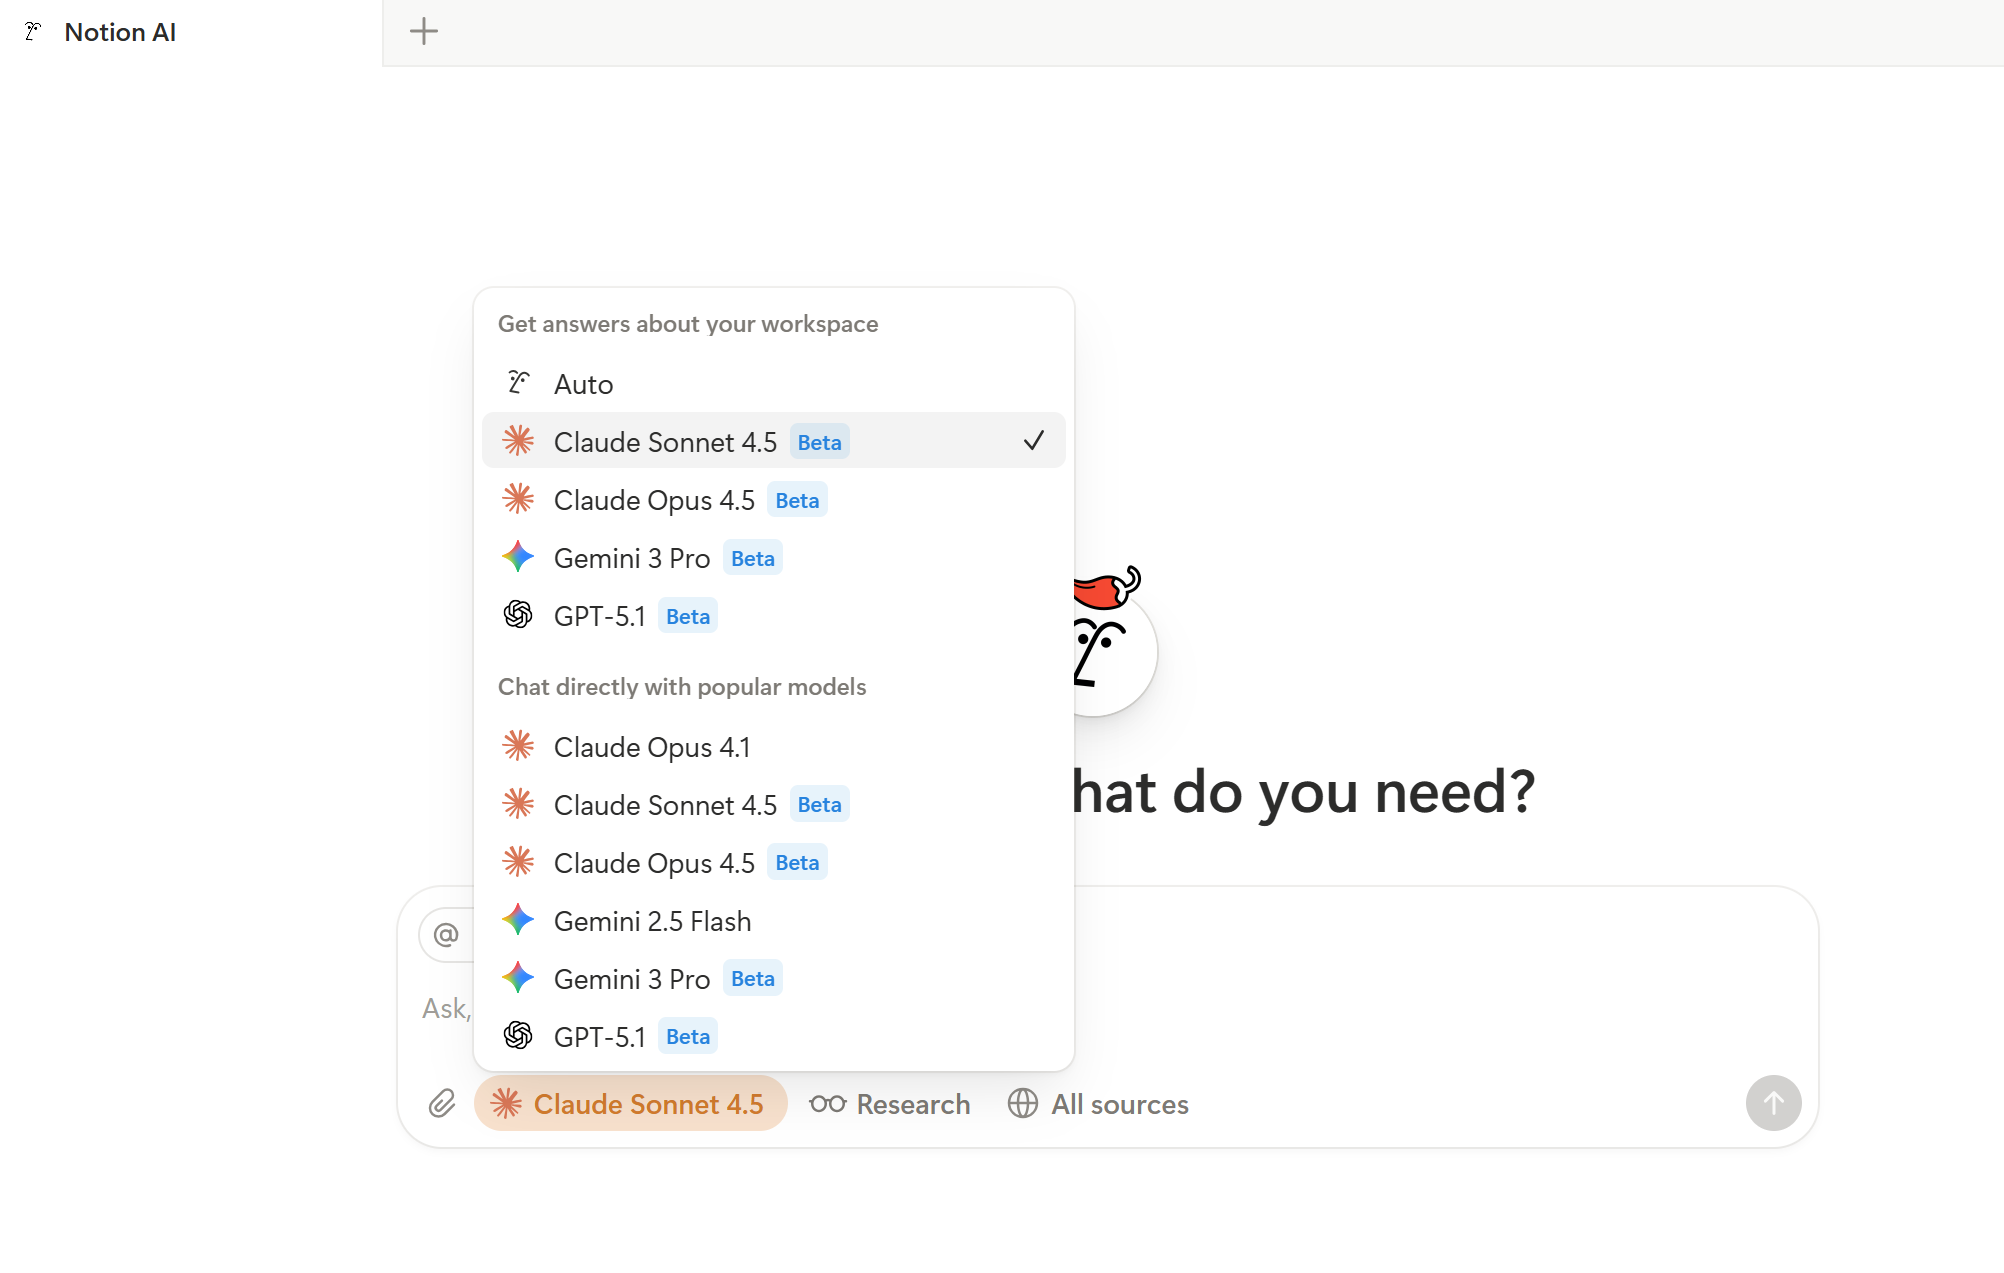Click the @ mention icon
This screenshot has width=2004, height=1273.
tap(446, 935)
